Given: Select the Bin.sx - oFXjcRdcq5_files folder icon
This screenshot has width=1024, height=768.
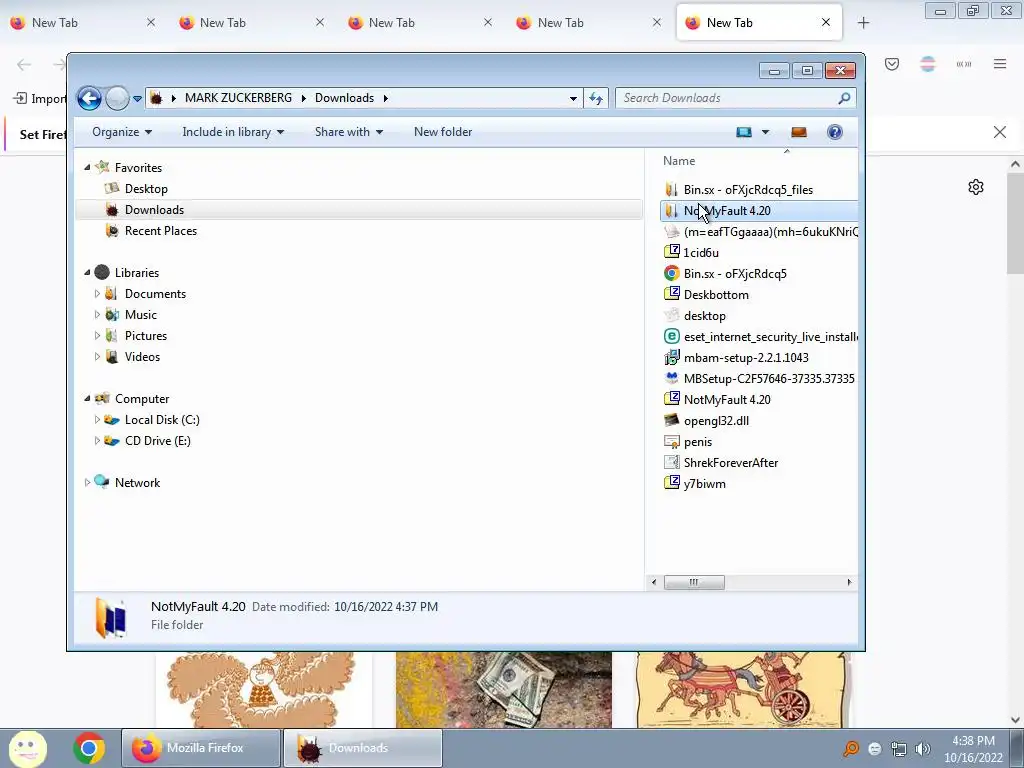Looking at the screenshot, I should click(x=671, y=189).
